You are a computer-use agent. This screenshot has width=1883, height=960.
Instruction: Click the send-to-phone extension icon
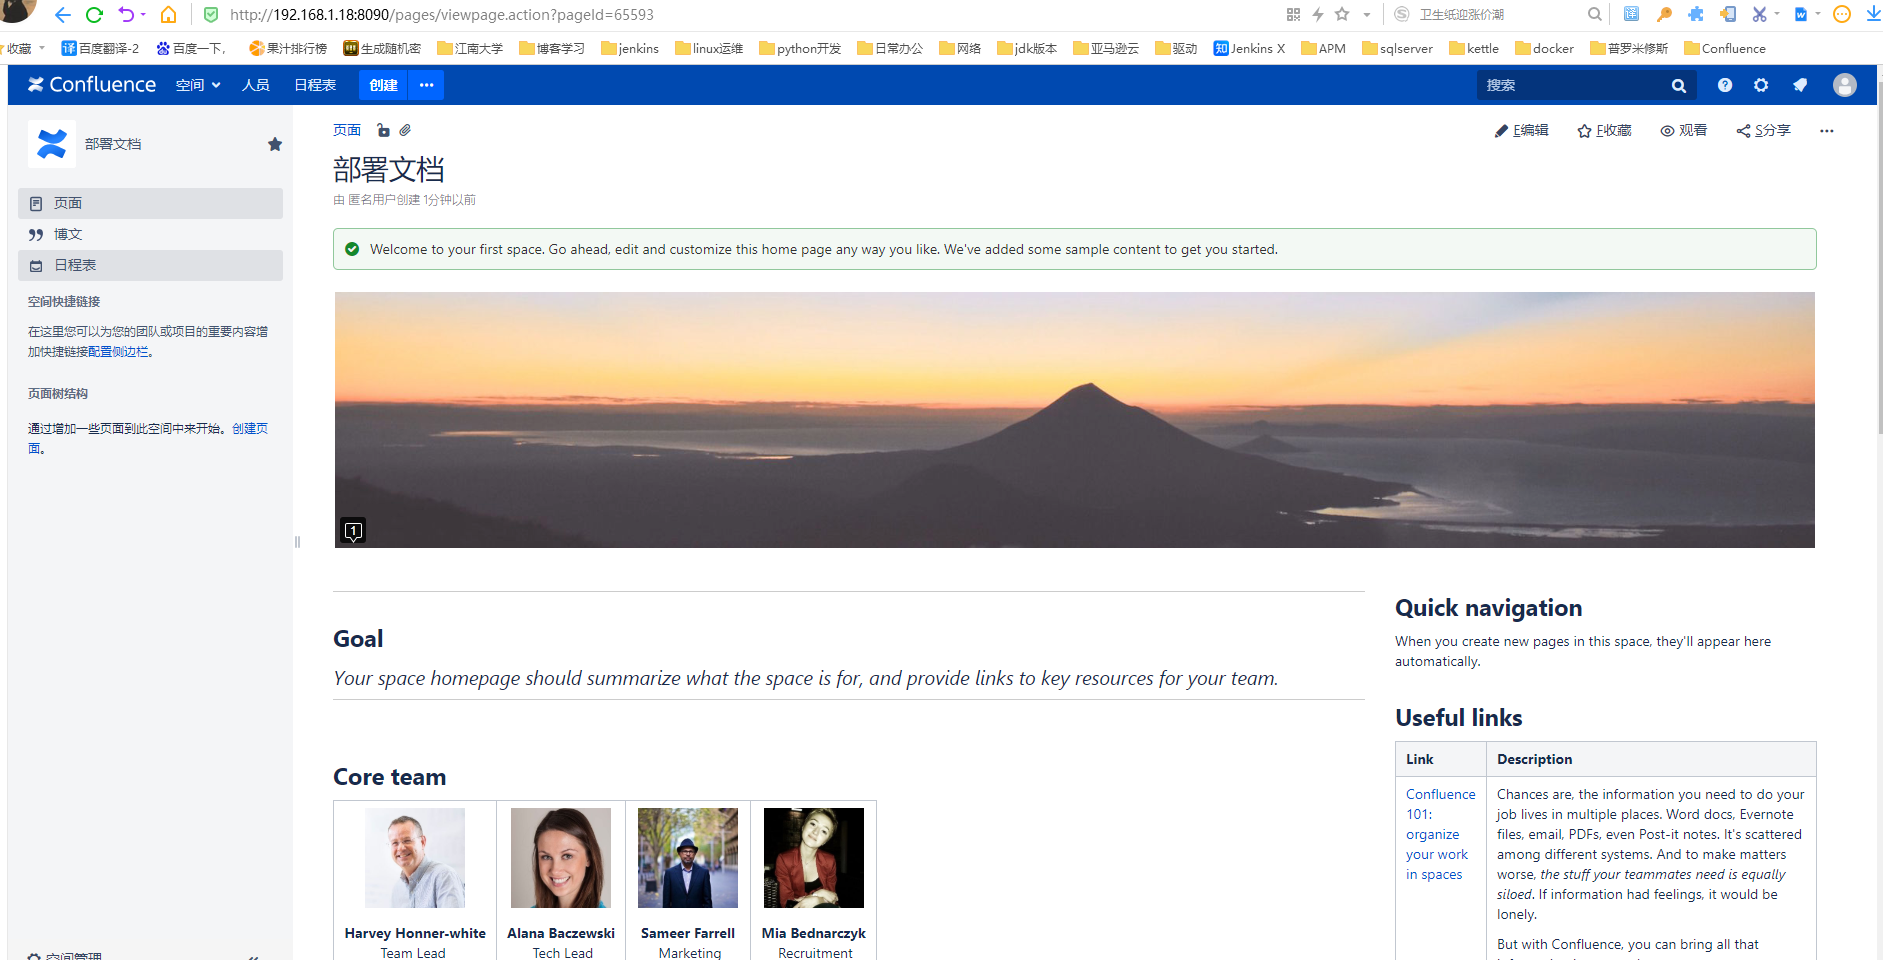(1728, 14)
